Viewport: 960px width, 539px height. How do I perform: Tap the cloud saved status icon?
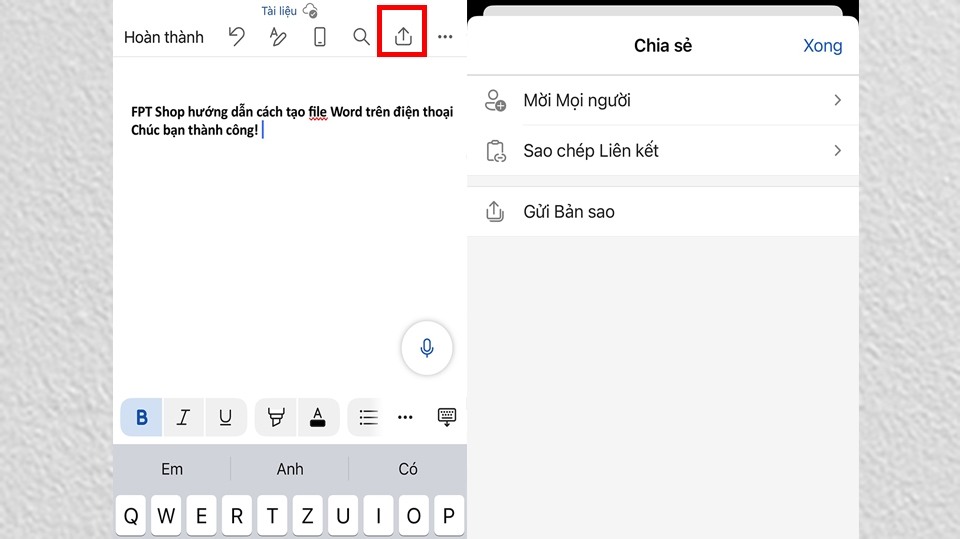point(310,10)
